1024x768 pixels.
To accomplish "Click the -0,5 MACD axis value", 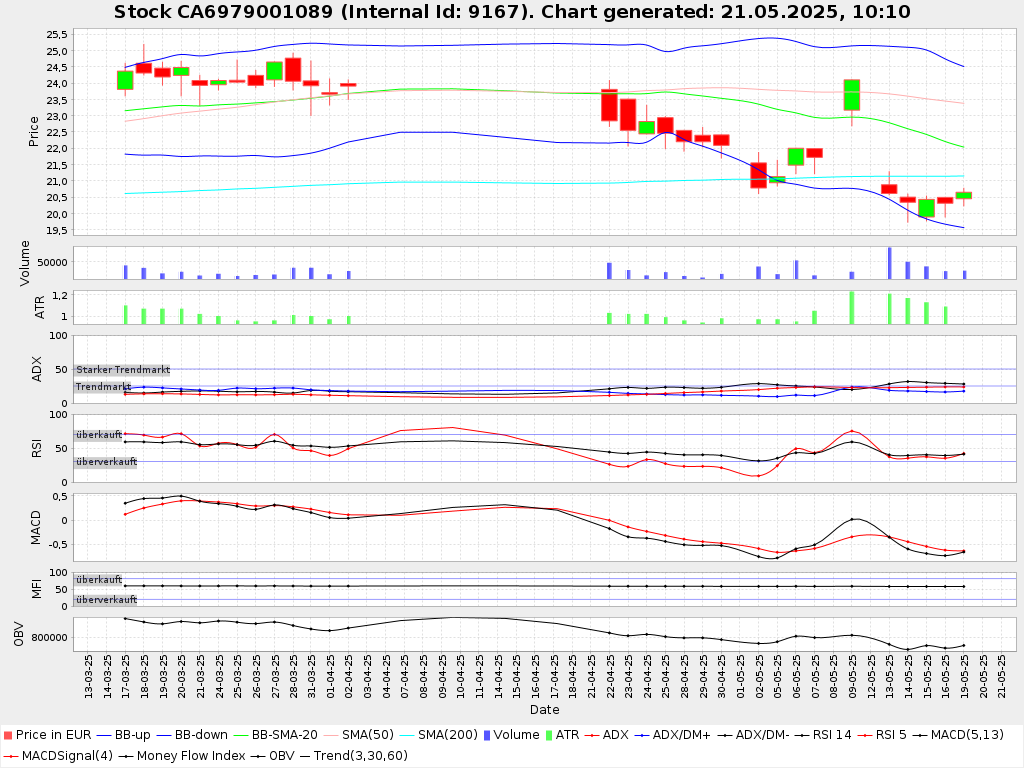I will (x=57, y=545).
